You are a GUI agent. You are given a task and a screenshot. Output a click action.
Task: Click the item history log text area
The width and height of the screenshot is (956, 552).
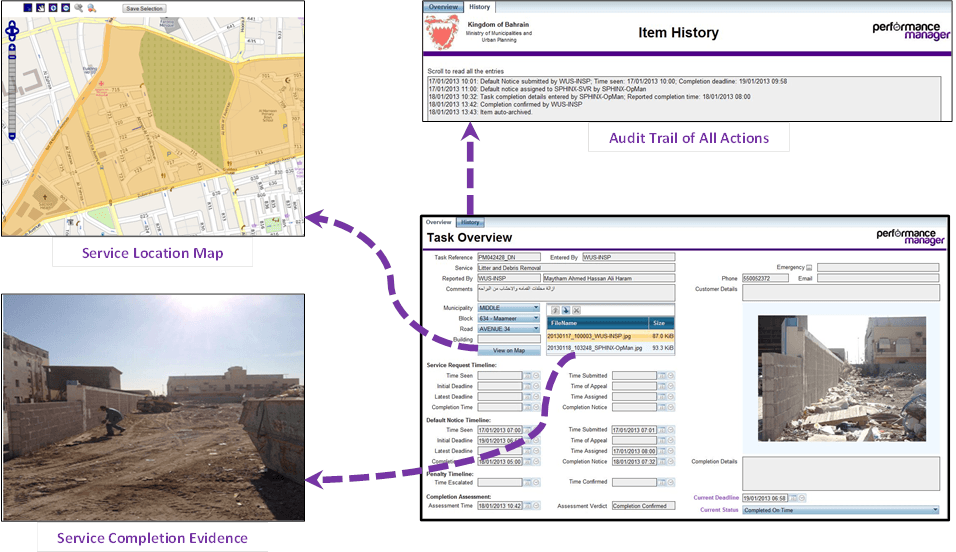click(x=685, y=98)
